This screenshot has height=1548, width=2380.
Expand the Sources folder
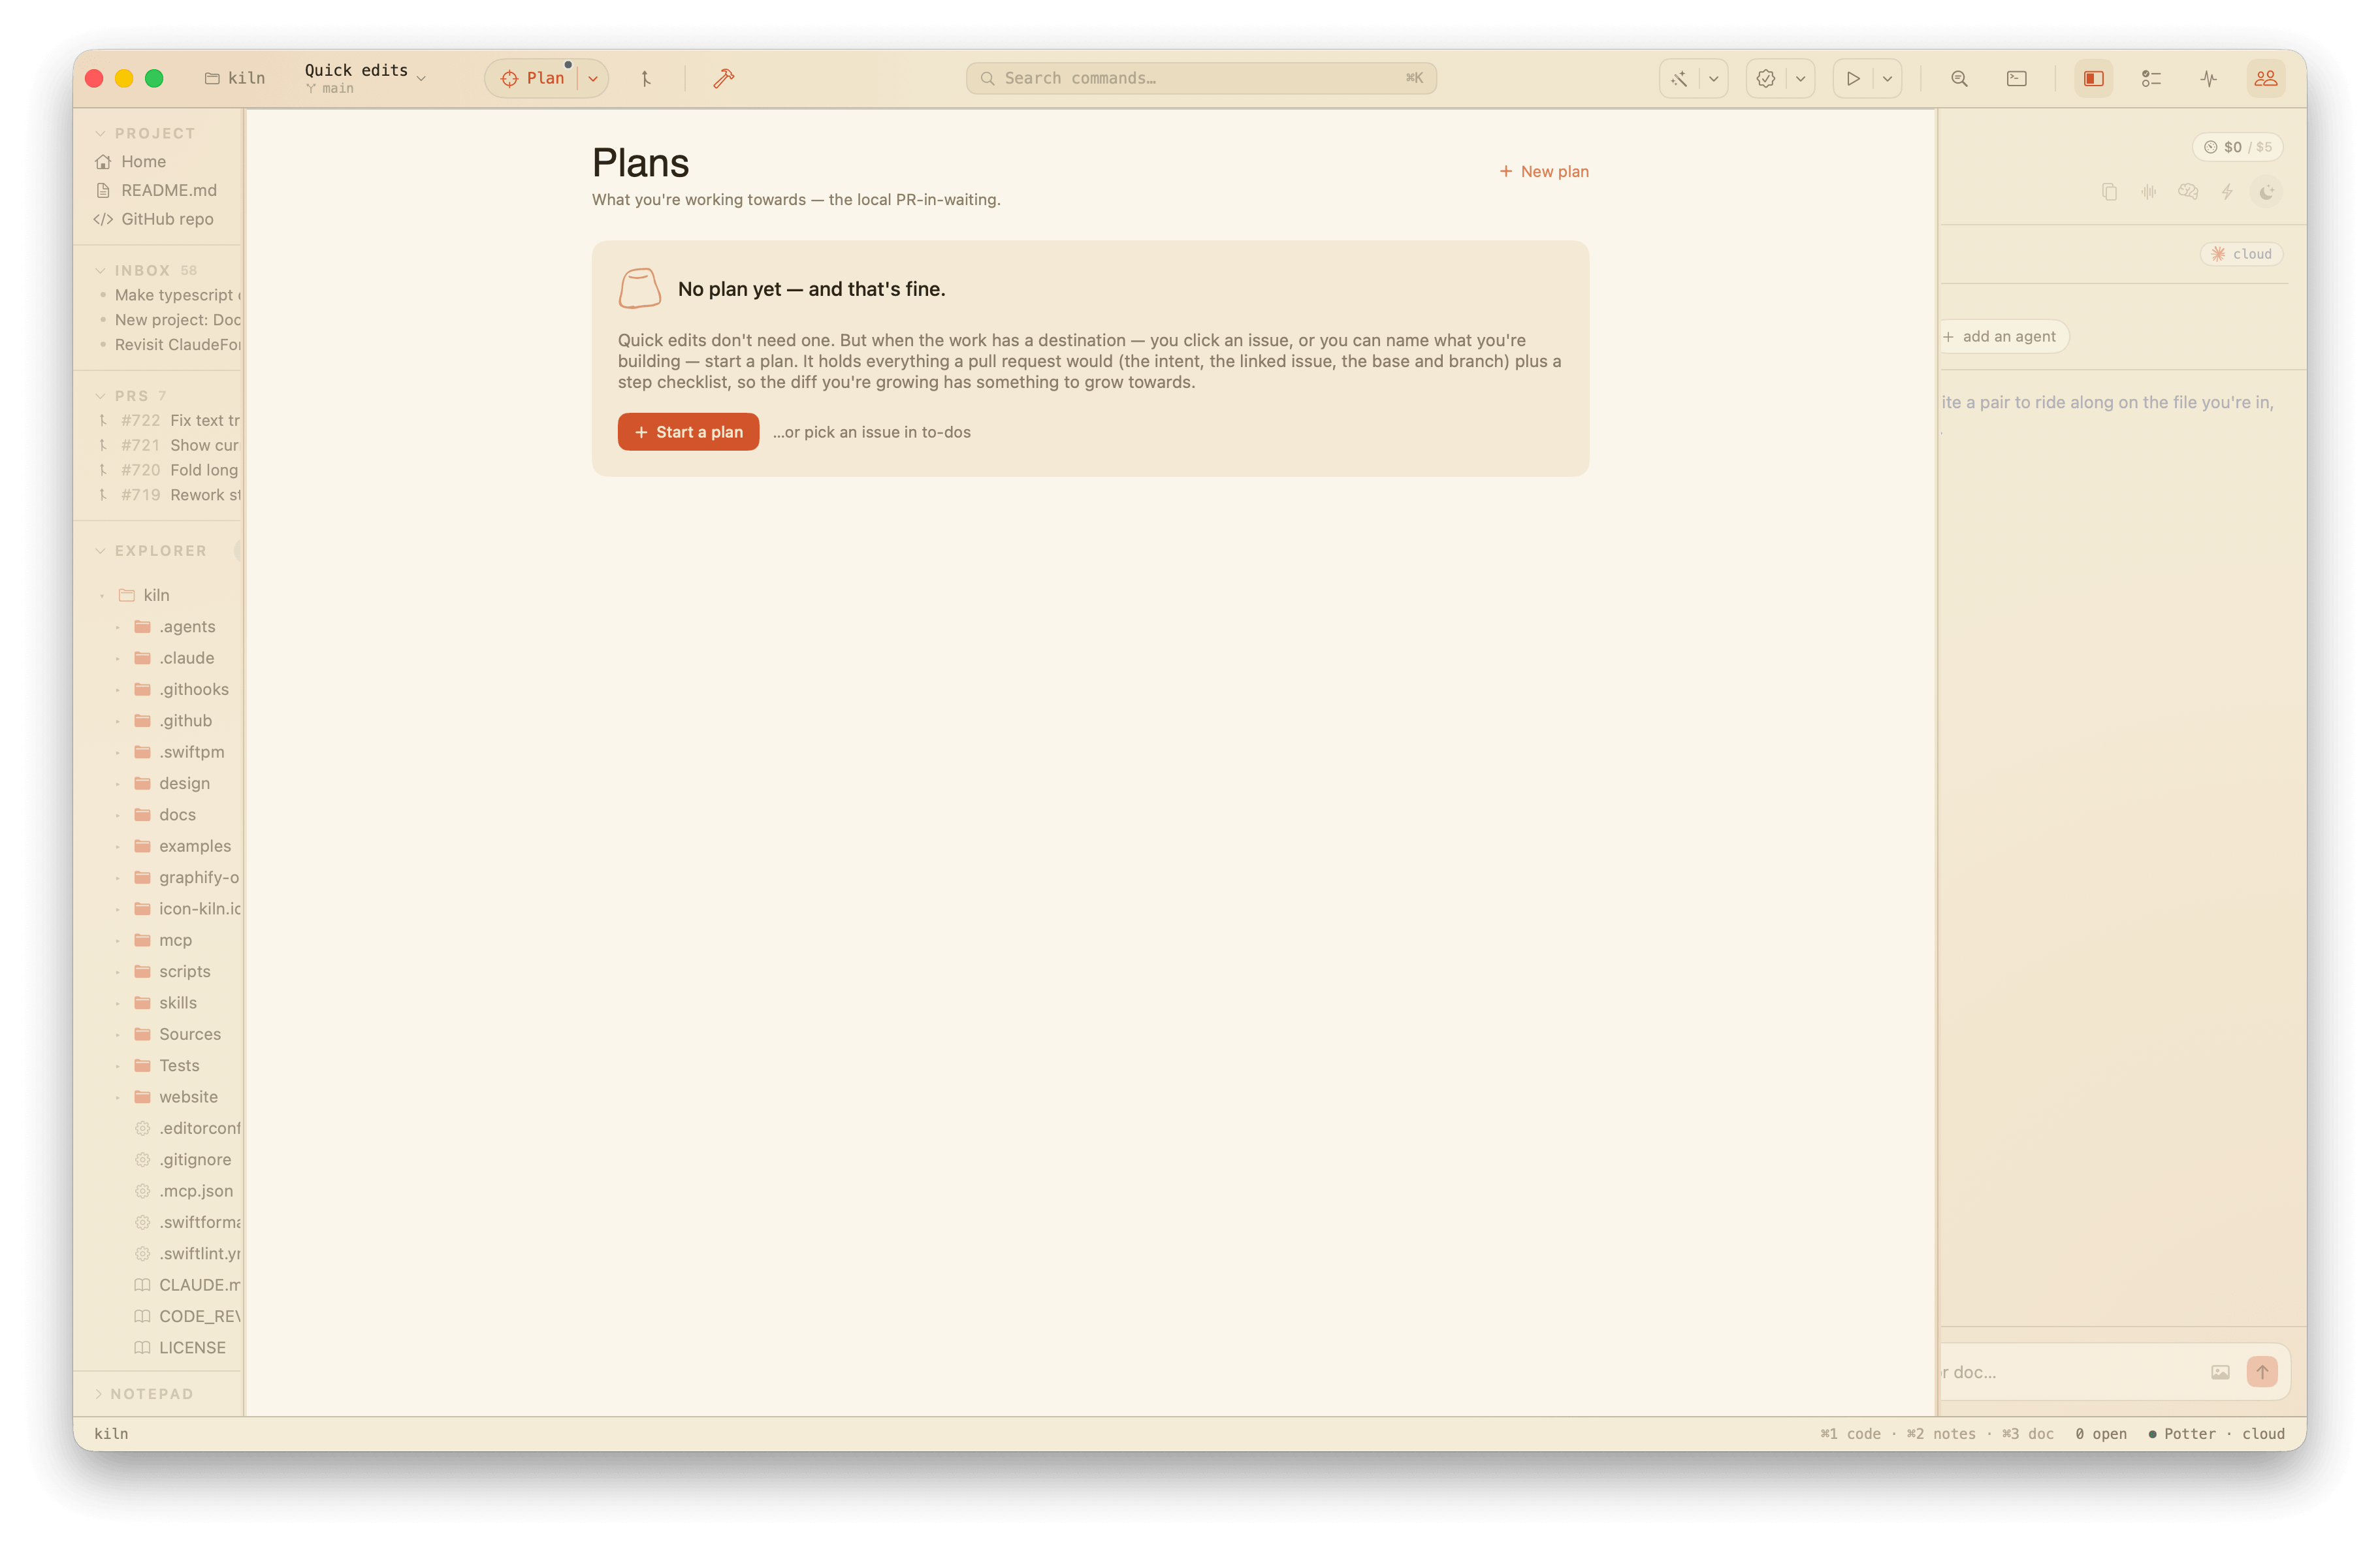(117, 1034)
